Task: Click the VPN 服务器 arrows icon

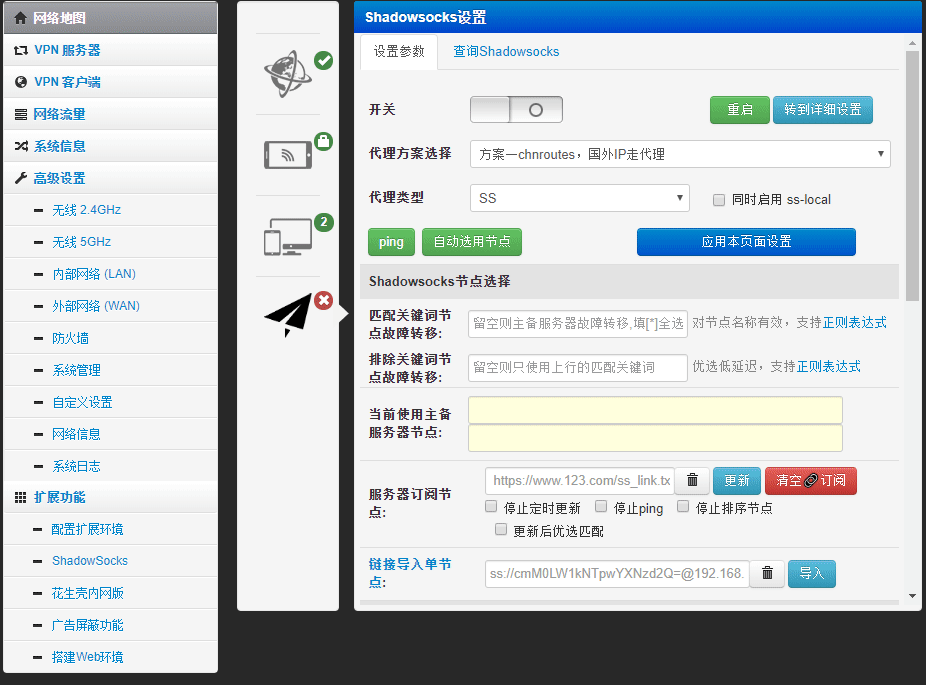Action: coord(21,50)
